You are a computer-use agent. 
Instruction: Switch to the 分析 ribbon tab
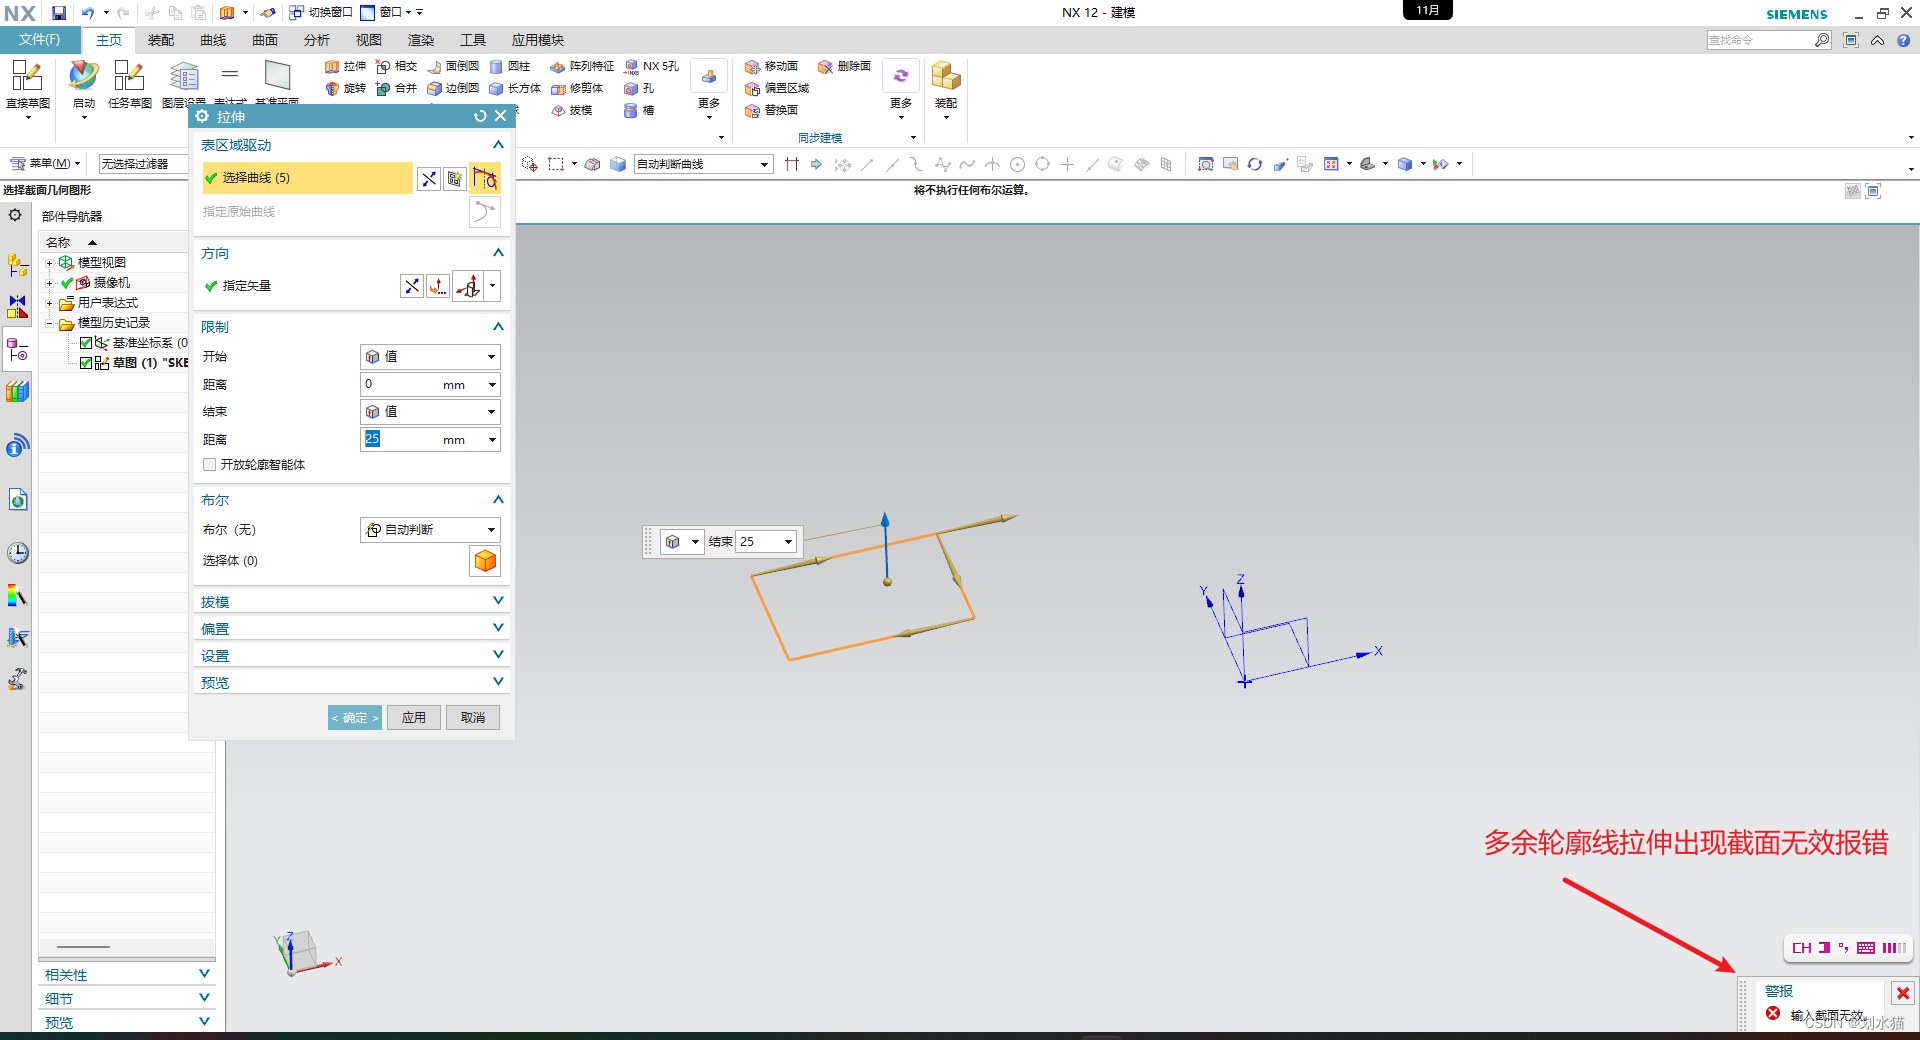coord(317,40)
